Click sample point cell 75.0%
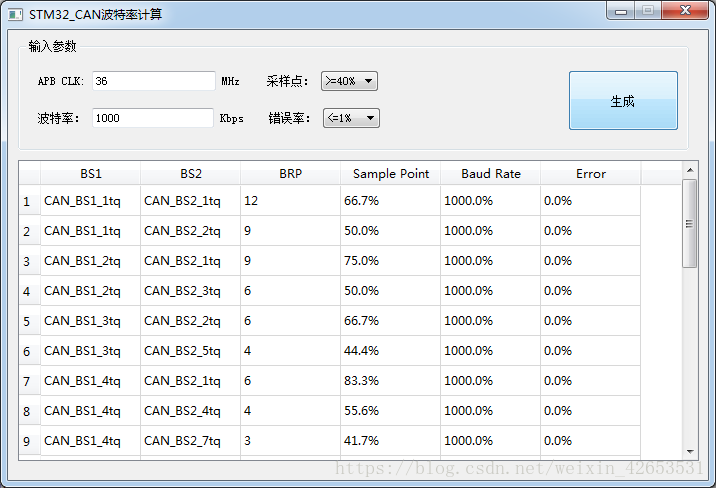716x488 pixels. 390,261
